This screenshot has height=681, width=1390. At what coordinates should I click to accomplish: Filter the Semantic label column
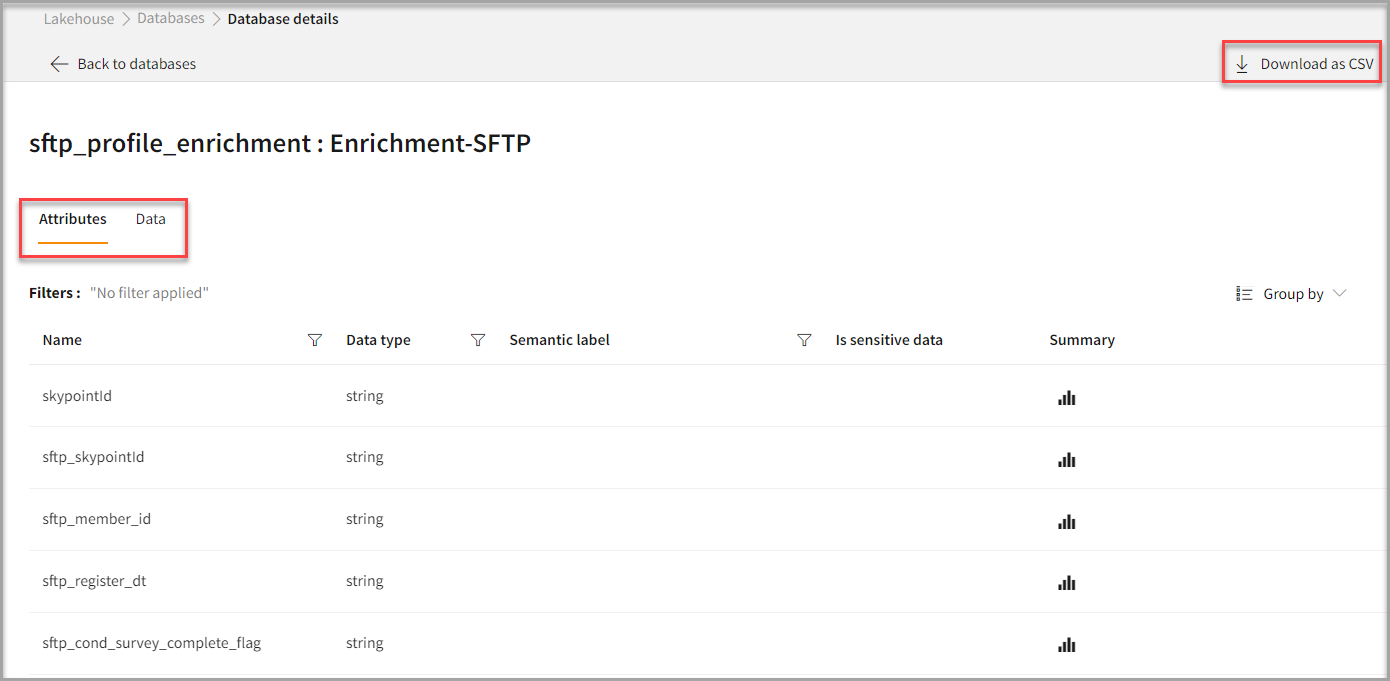(x=804, y=341)
